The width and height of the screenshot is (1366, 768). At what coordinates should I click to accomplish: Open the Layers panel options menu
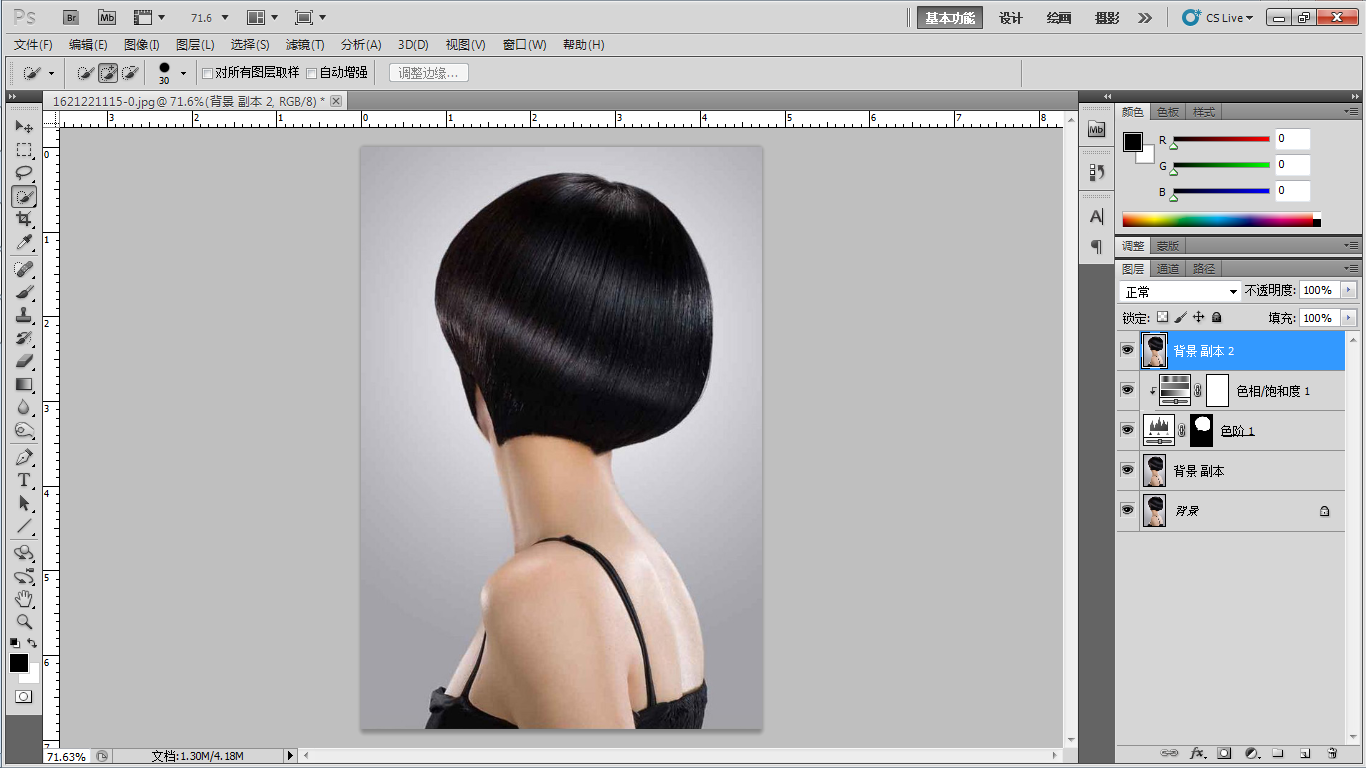coord(1350,269)
